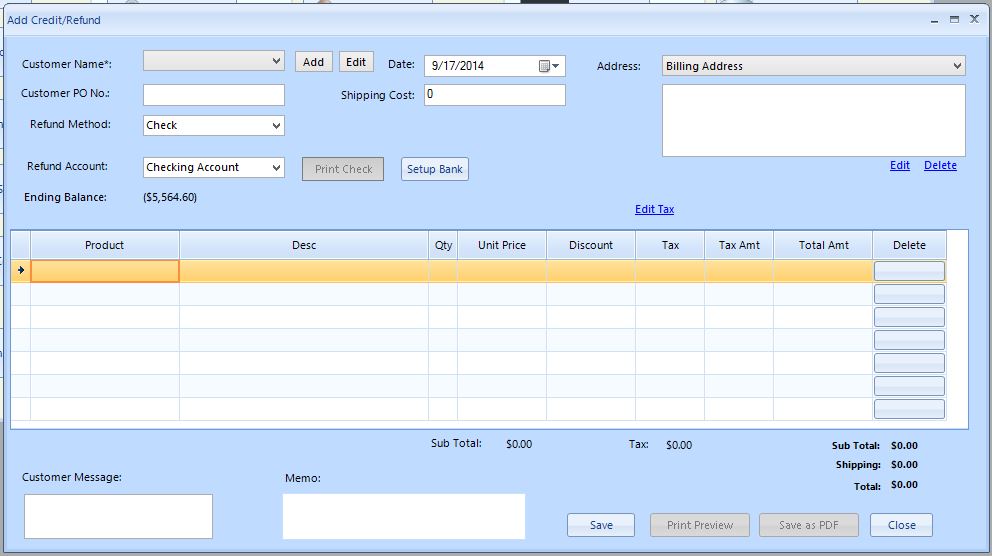Click into the Customer PO No. field

(x=214, y=95)
